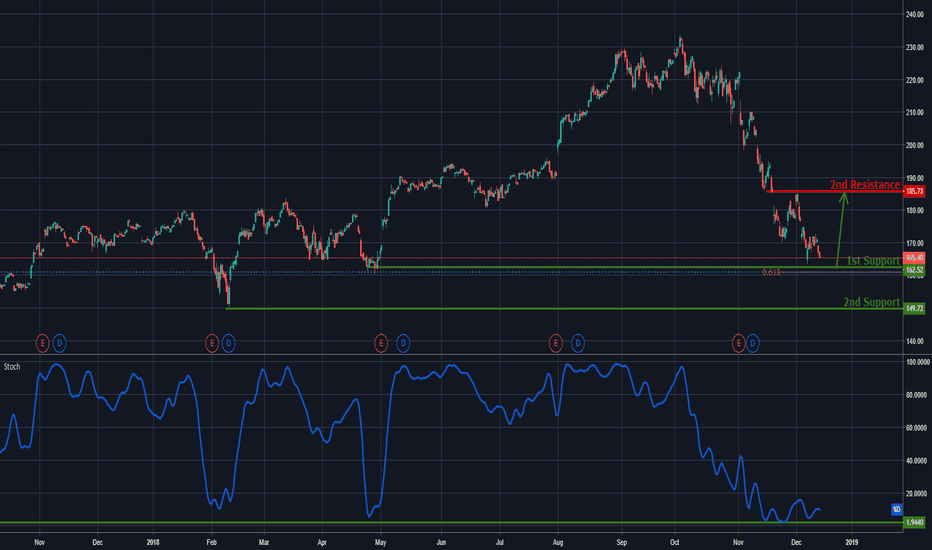Click the 165.40 current price label

coord(914,257)
